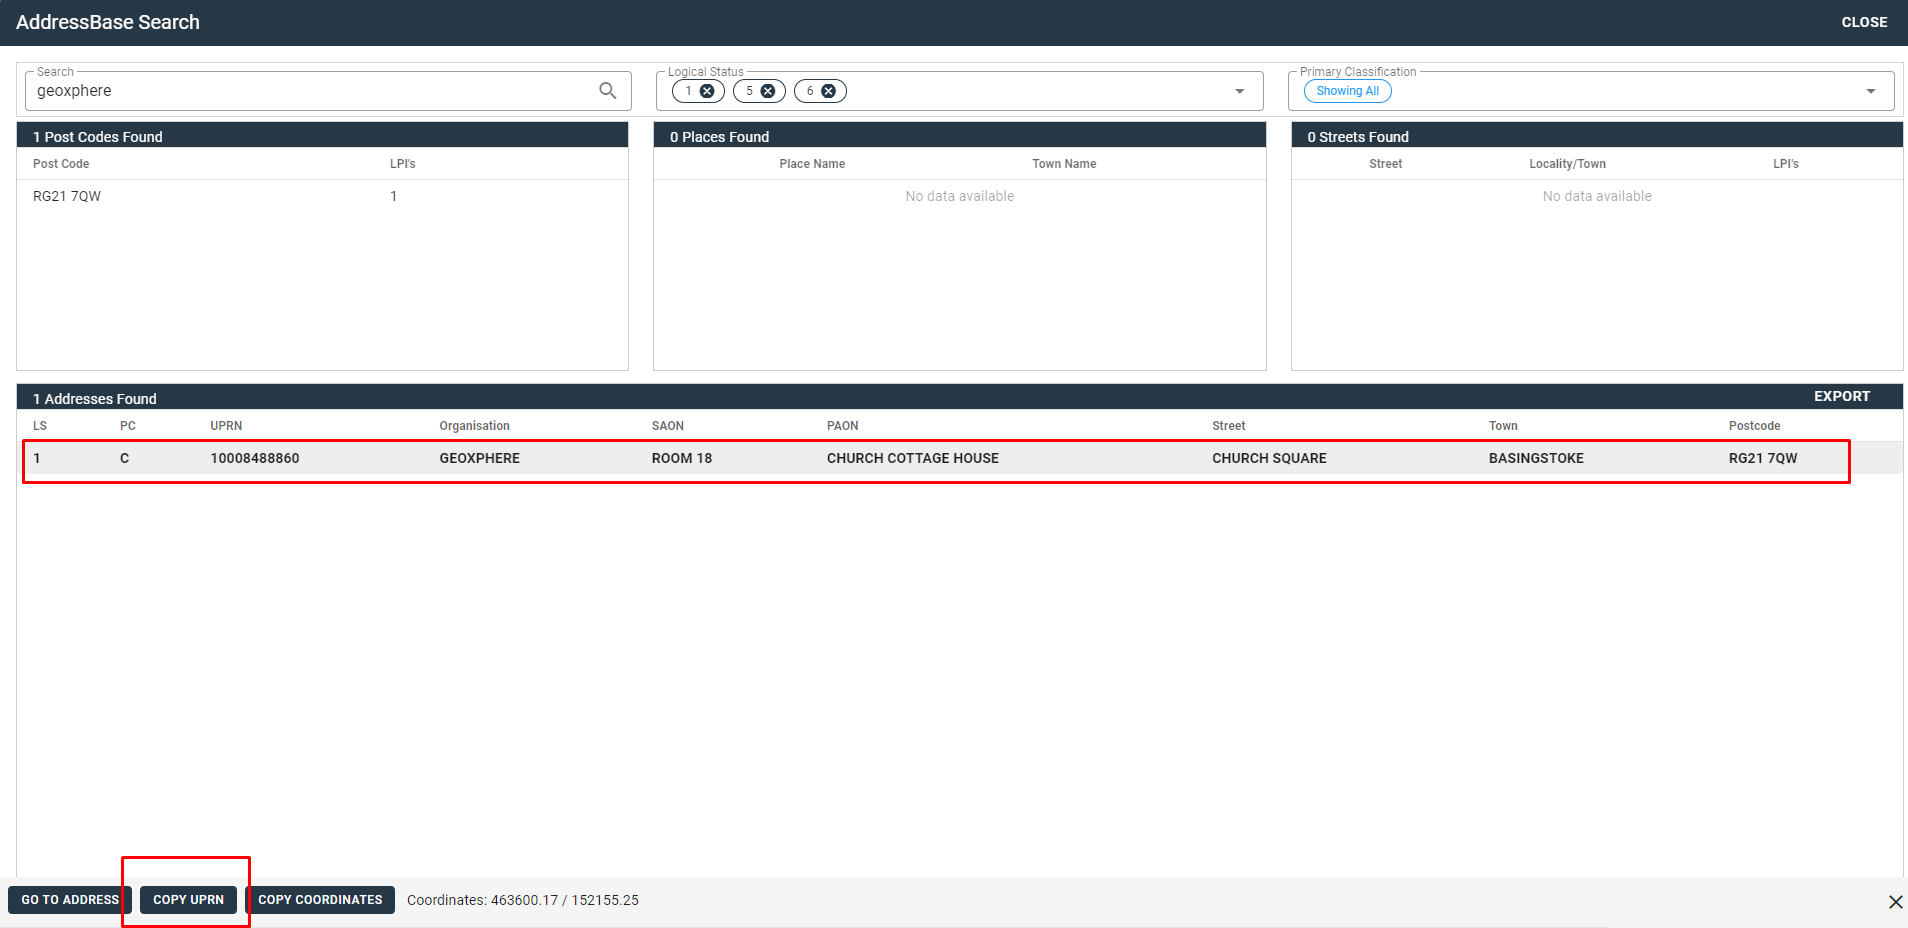Sort addresses by Town column header
Screen dimensions: 1908x928
pos(1503,426)
